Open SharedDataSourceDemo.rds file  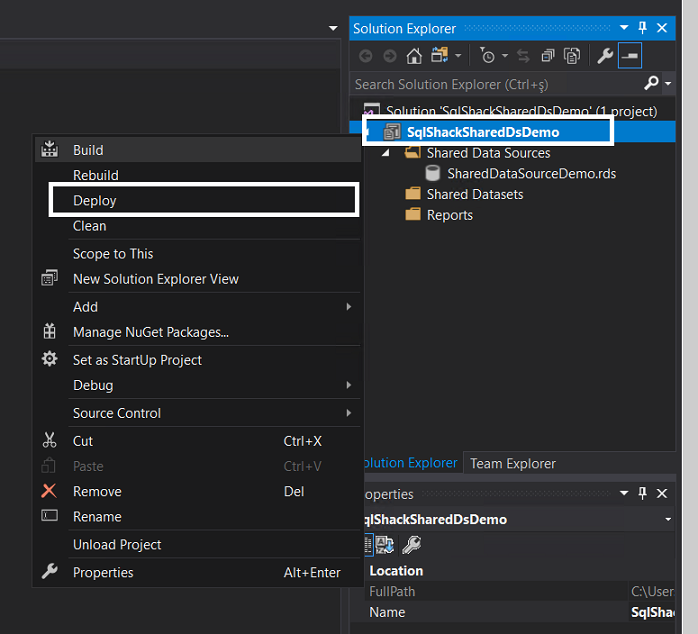point(530,174)
